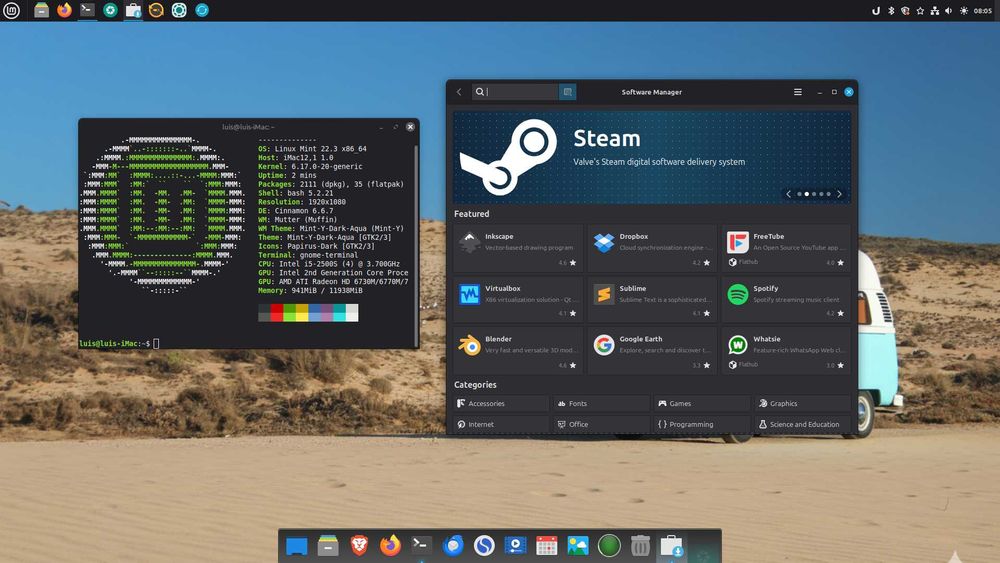
Task: Open the video player dock icon
Action: tap(515, 546)
